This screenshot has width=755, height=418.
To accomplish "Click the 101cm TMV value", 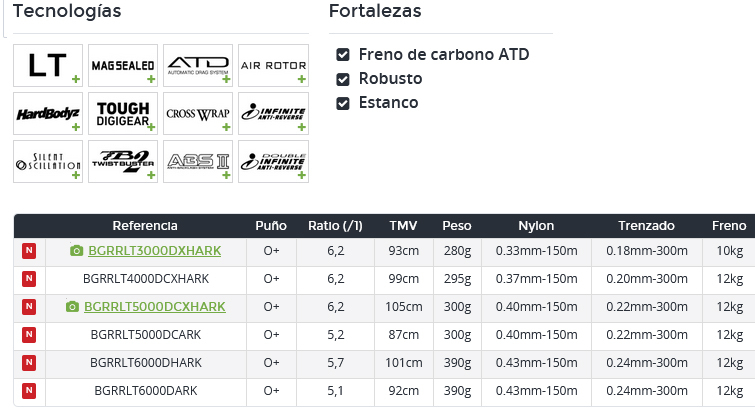I will point(404,363).
